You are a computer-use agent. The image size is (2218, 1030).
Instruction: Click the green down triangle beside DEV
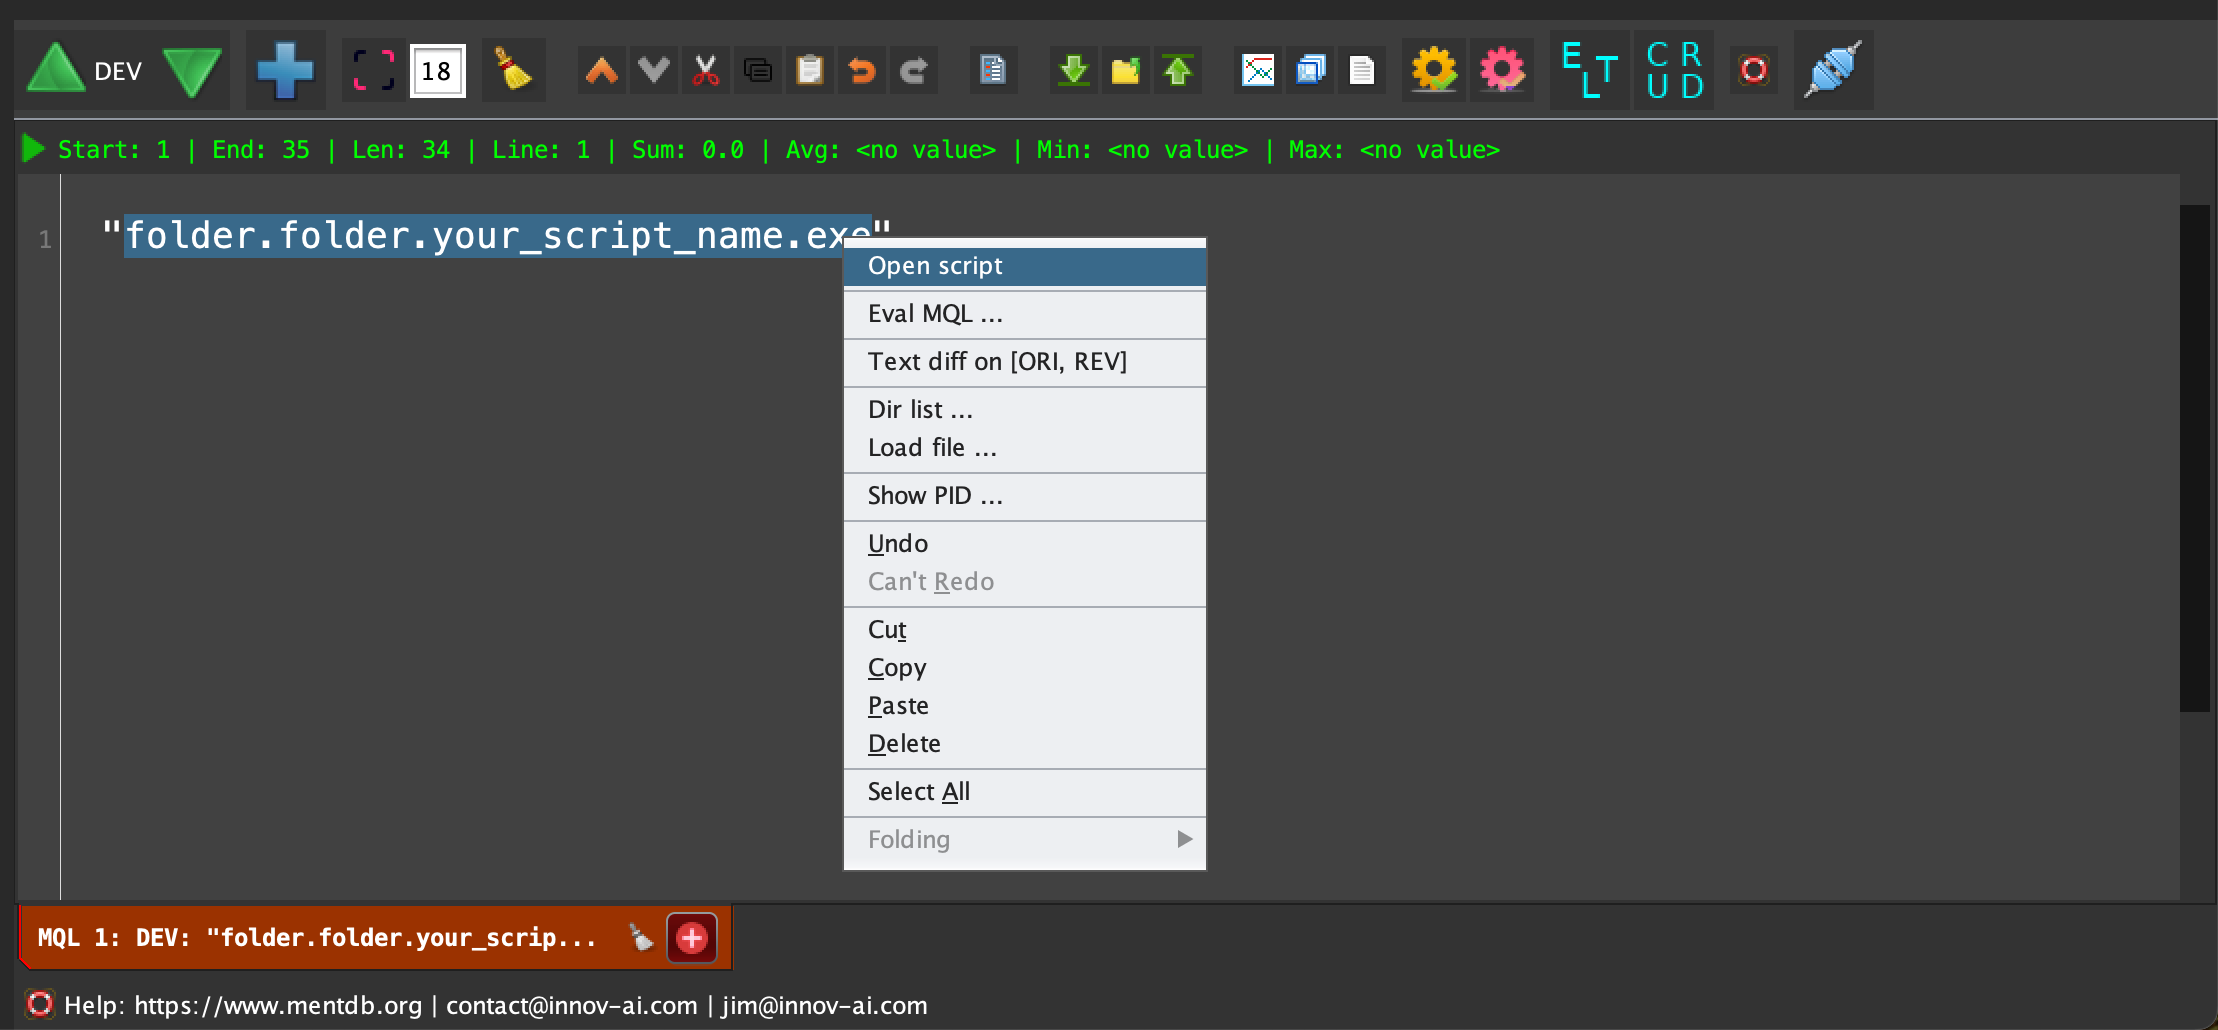[x=192, y=72]
